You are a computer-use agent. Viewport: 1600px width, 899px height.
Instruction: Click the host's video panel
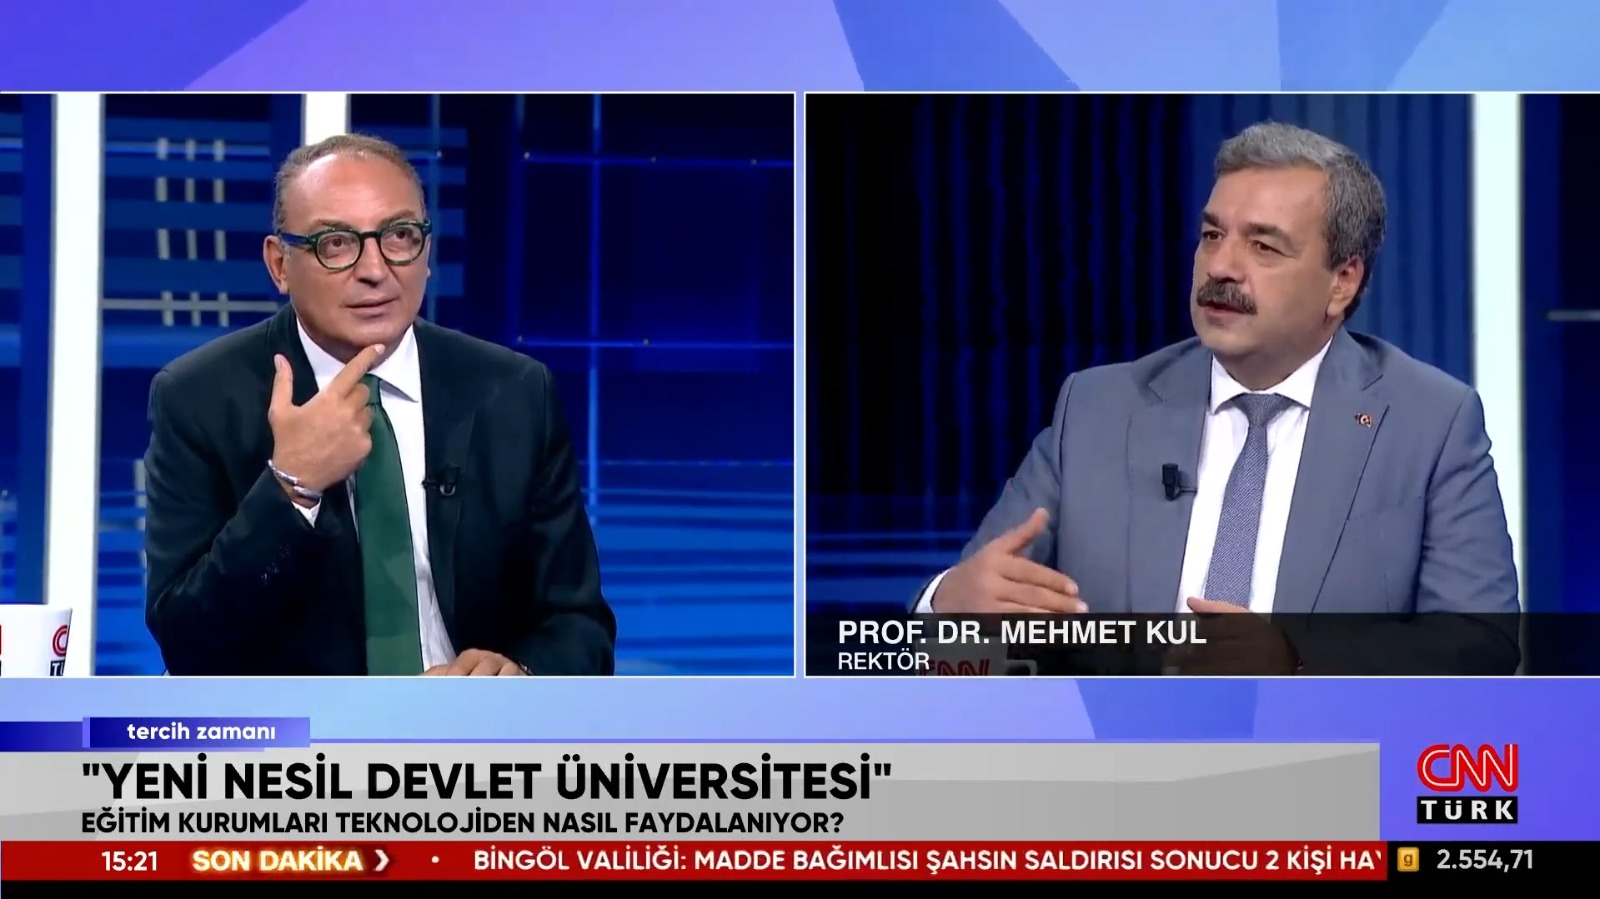(397, 385)
